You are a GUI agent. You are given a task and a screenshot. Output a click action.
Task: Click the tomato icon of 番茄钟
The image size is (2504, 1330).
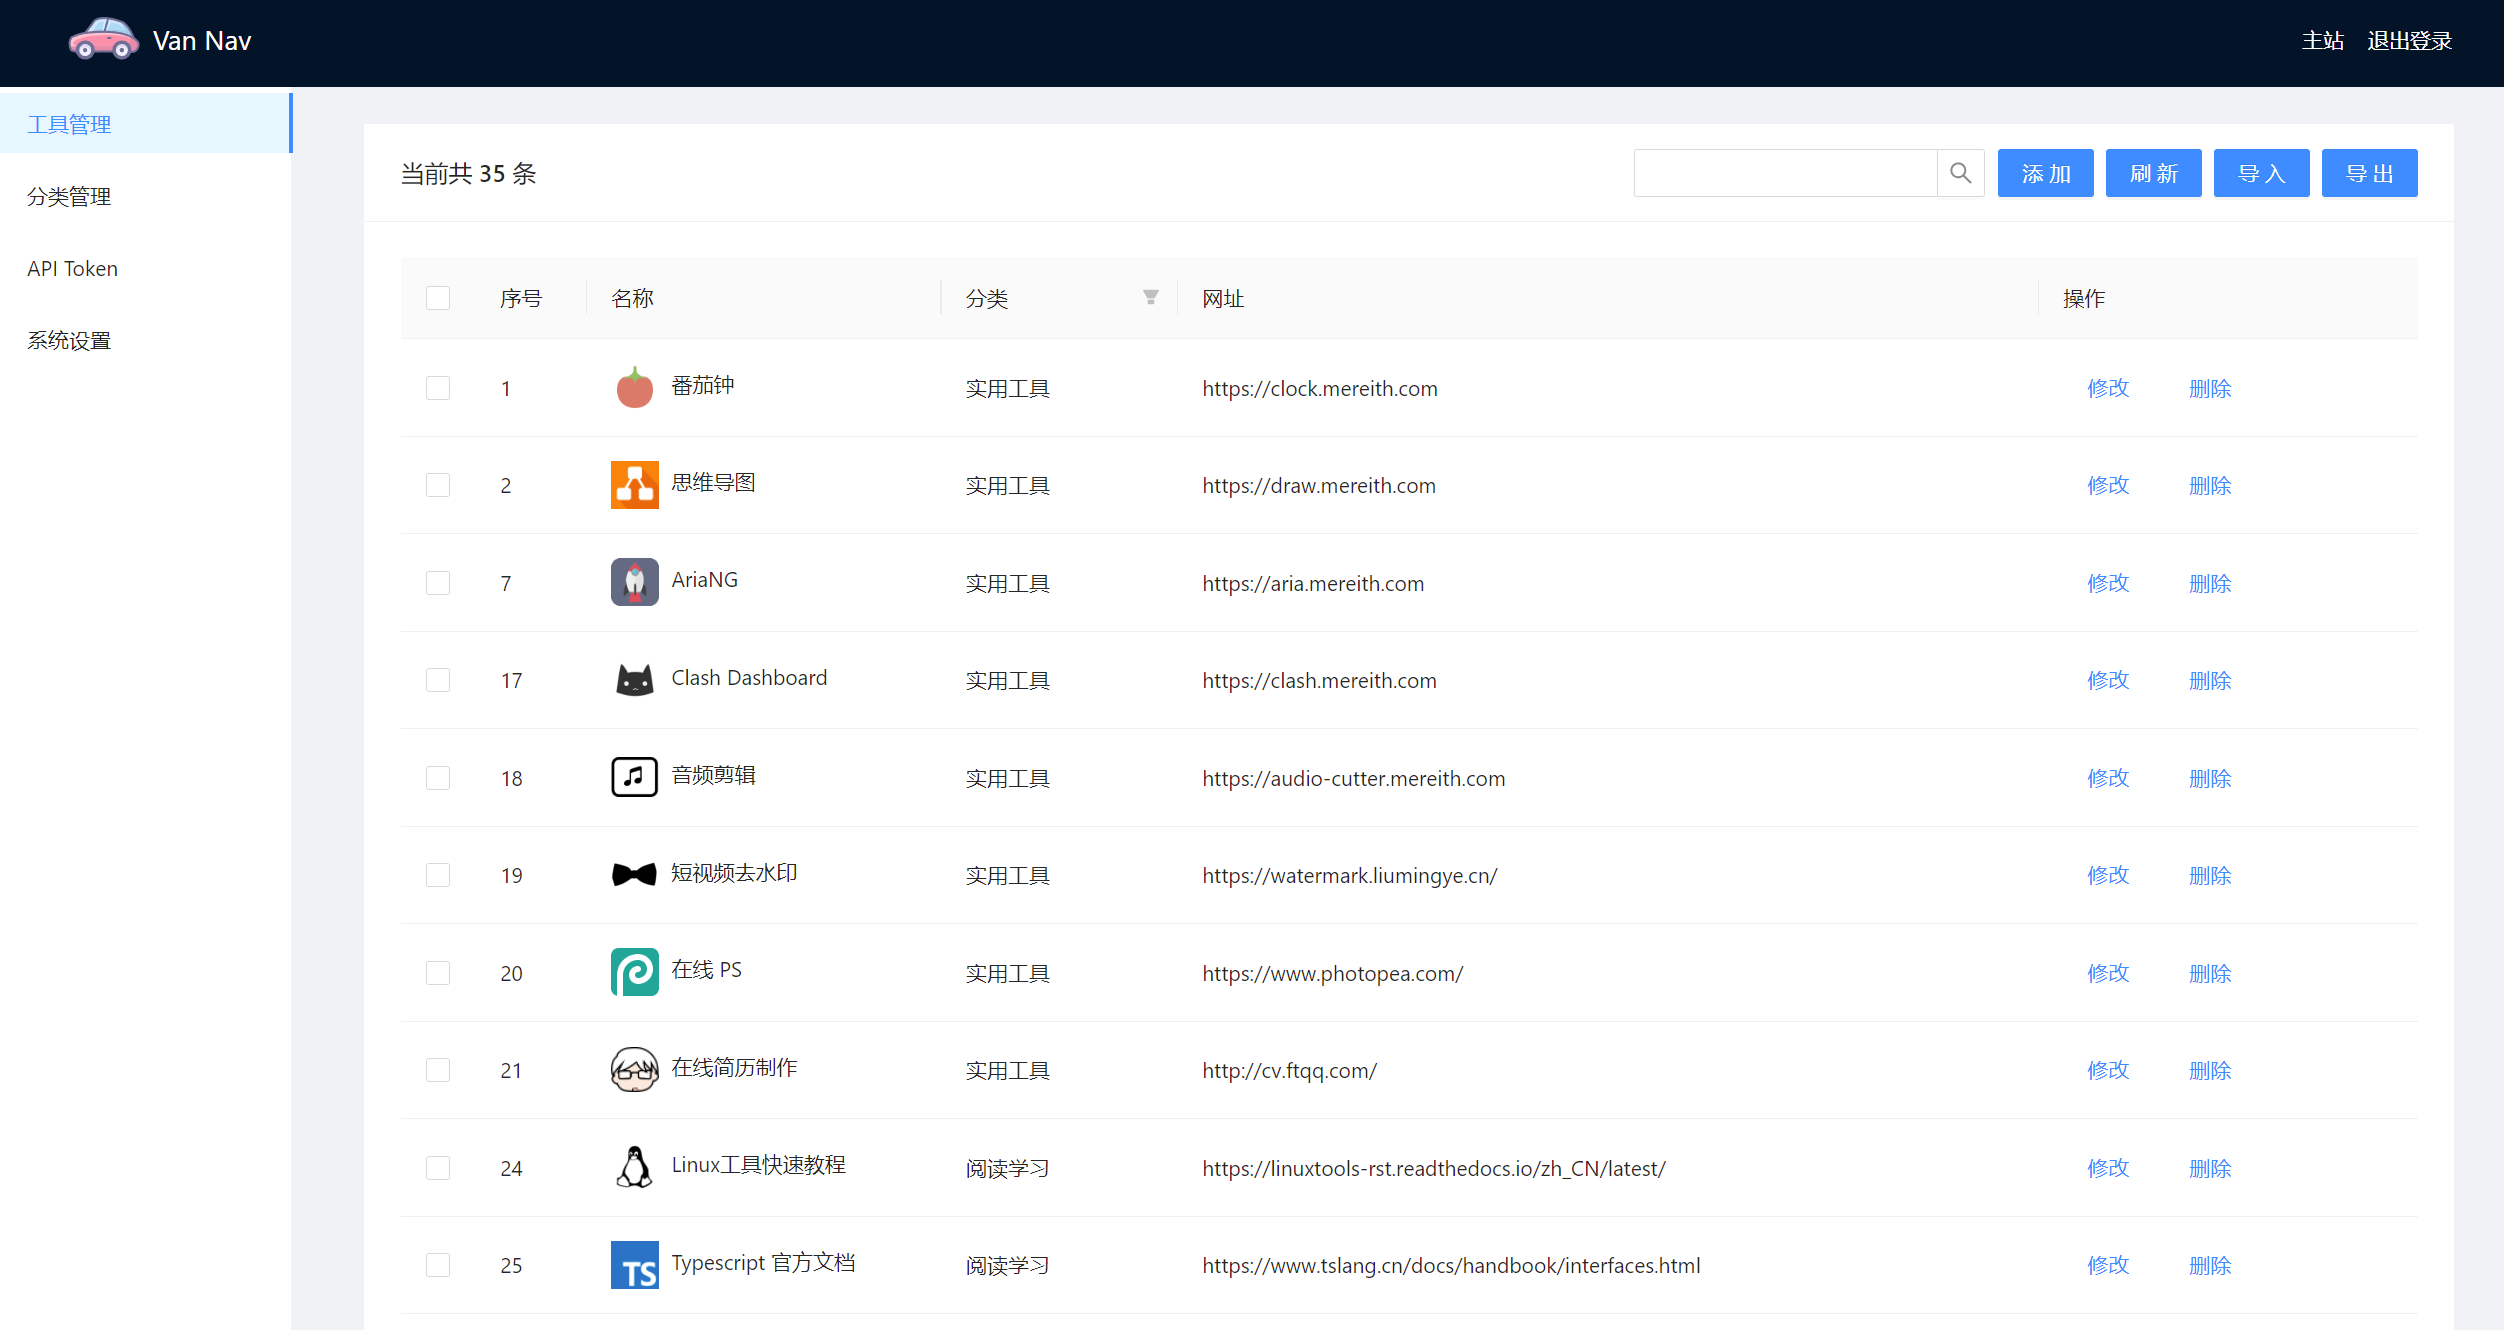[x=634, y=388]
